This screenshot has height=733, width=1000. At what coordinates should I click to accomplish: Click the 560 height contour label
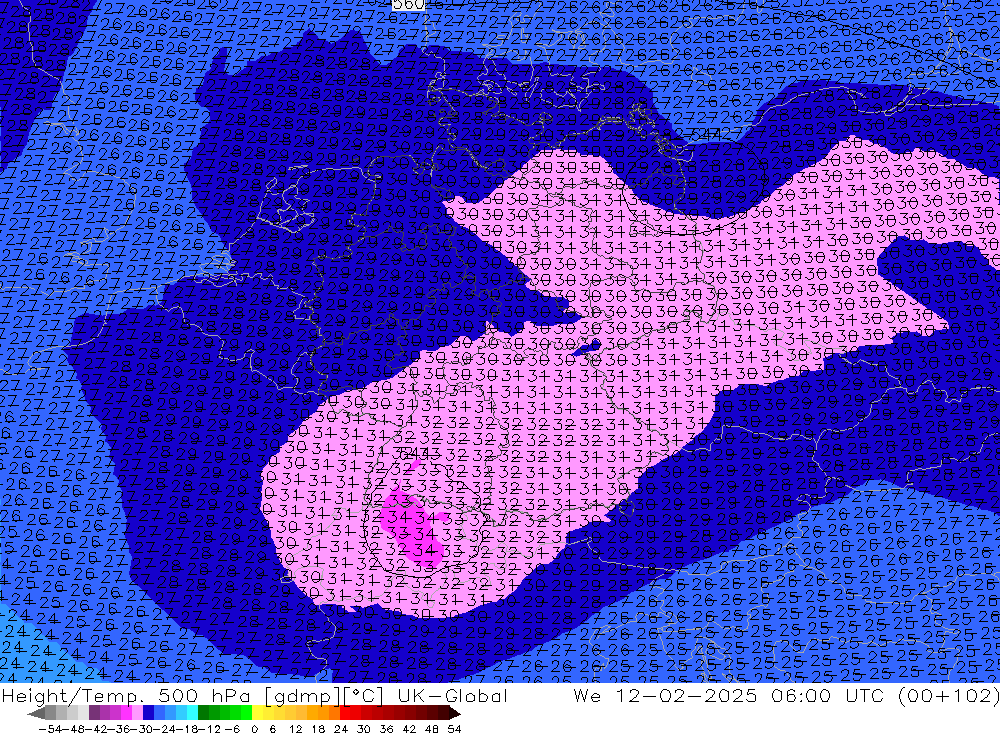pos(408,5)
